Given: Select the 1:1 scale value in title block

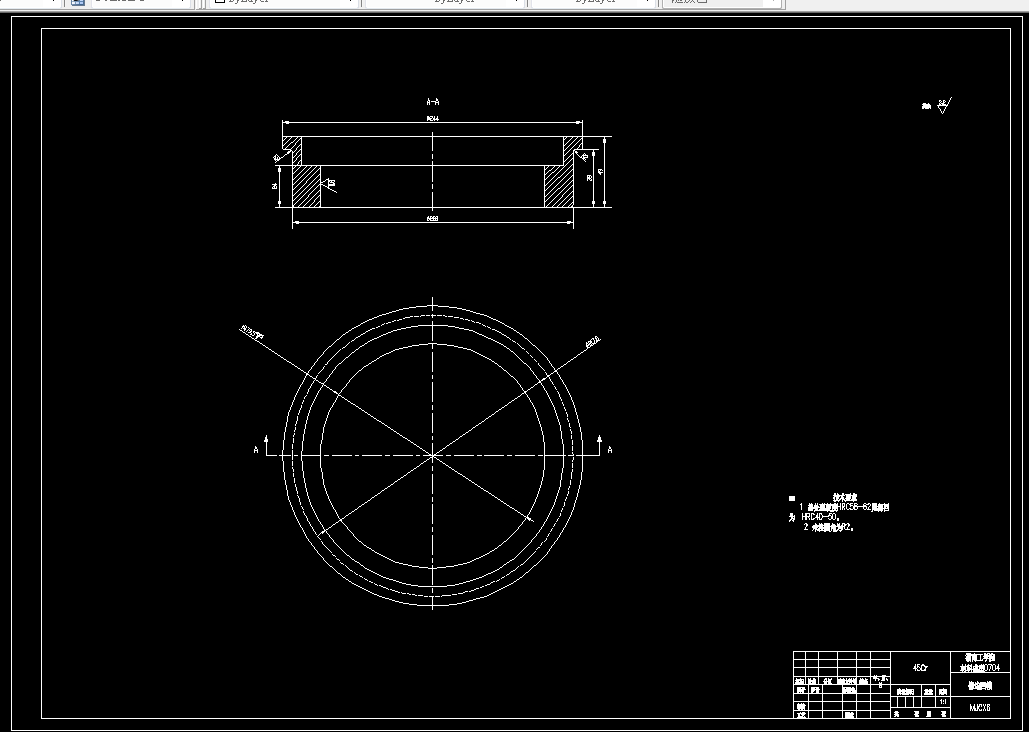Looking at the screenshot, I should (x=943, y=702).
